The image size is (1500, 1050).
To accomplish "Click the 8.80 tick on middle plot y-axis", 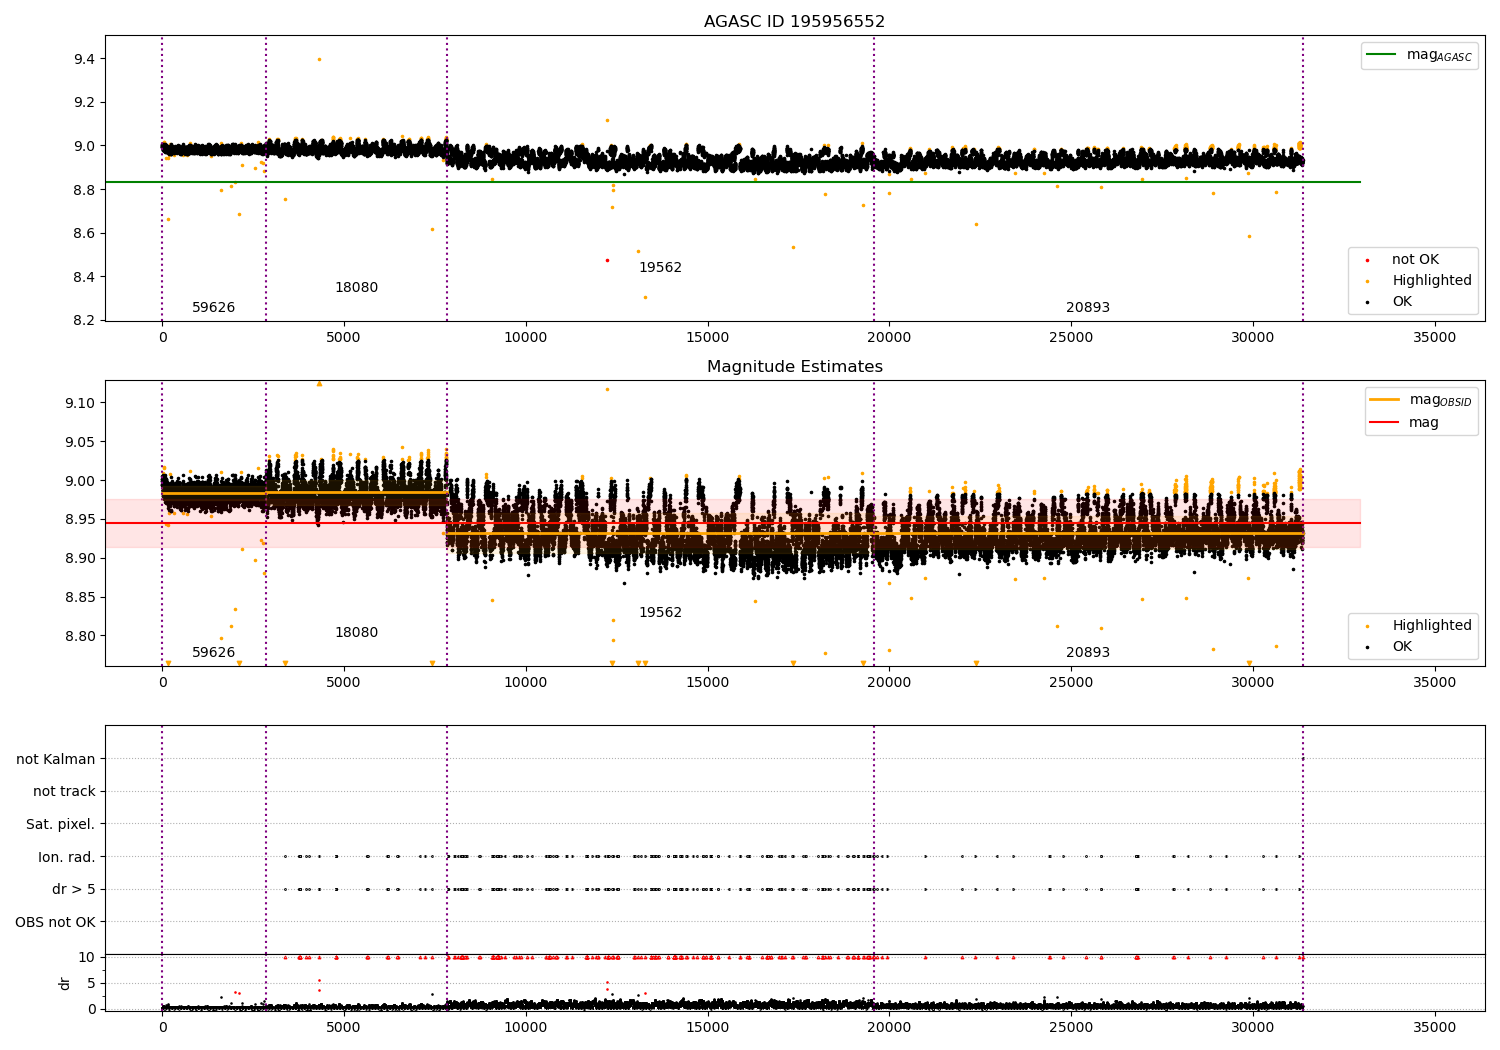I will (80, 636).
